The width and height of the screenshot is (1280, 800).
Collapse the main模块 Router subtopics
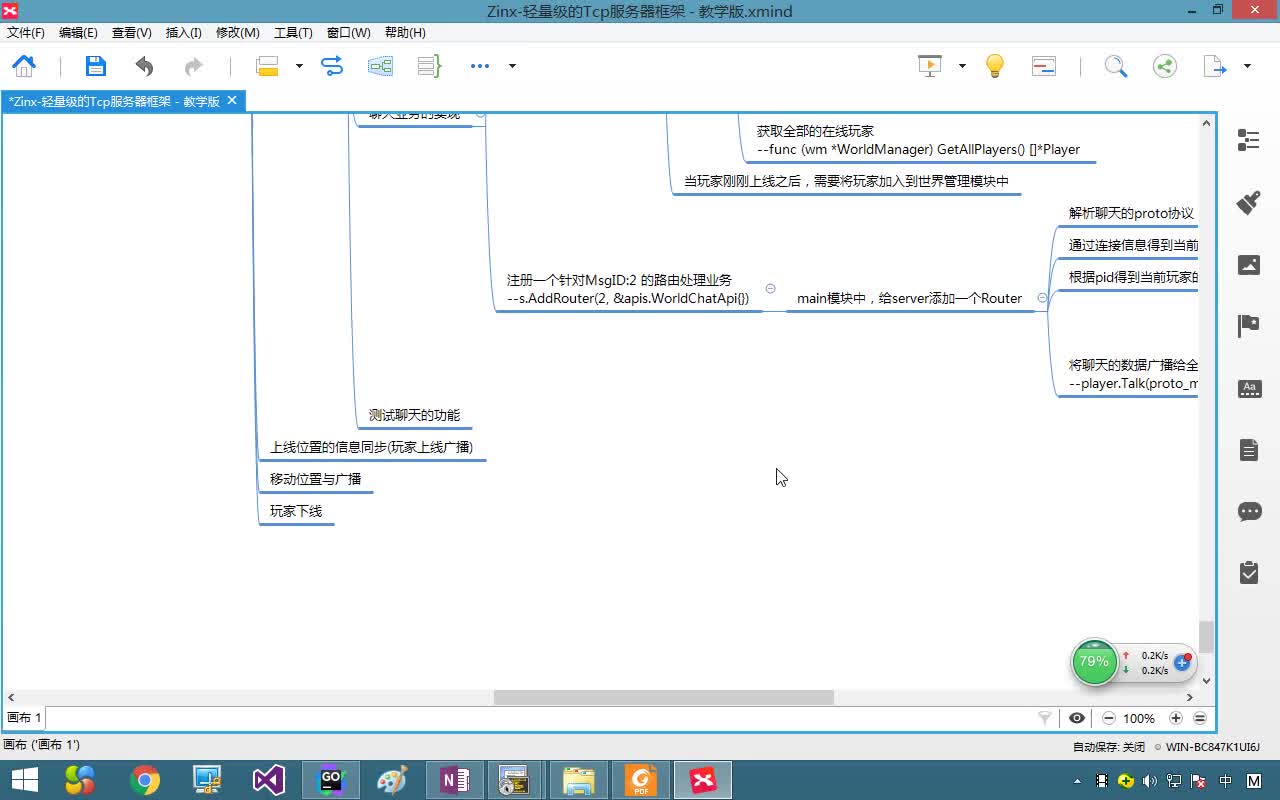click(x=1042, y=298)
